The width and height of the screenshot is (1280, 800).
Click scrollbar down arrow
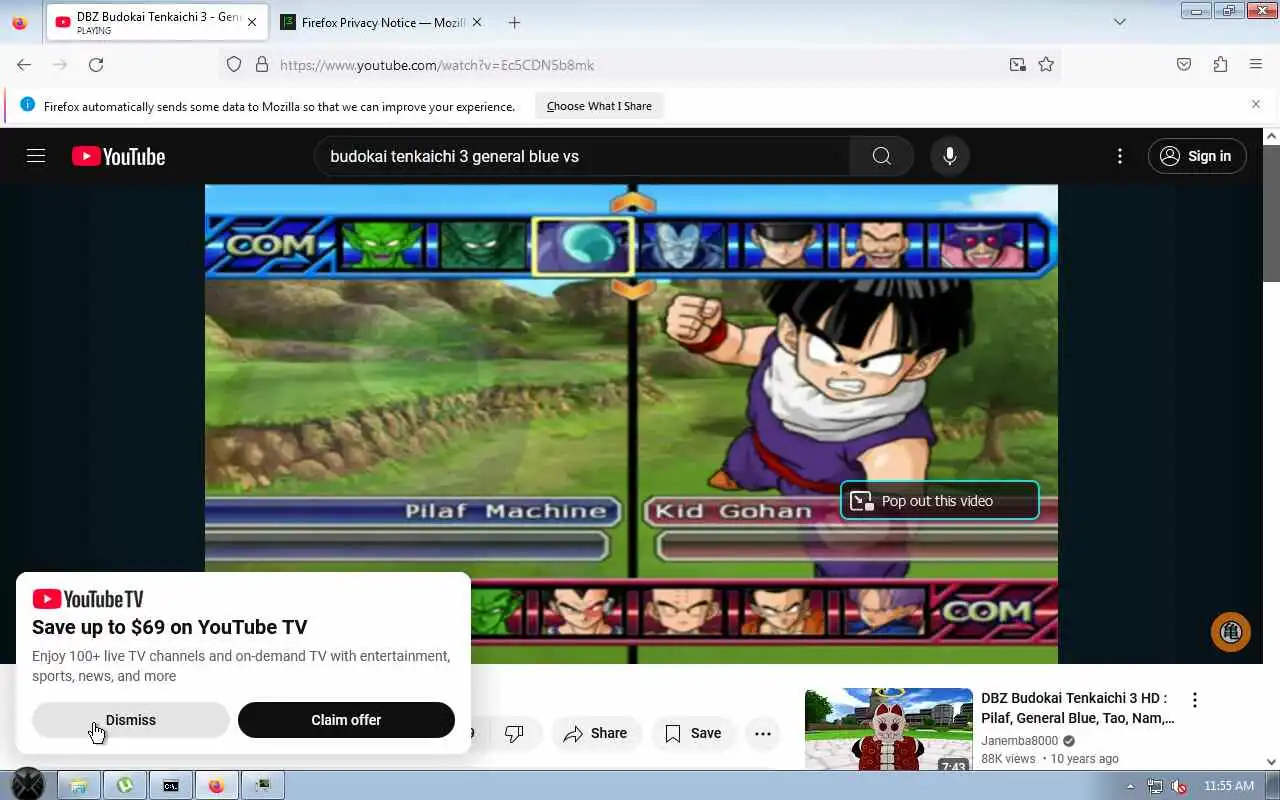1271,761
